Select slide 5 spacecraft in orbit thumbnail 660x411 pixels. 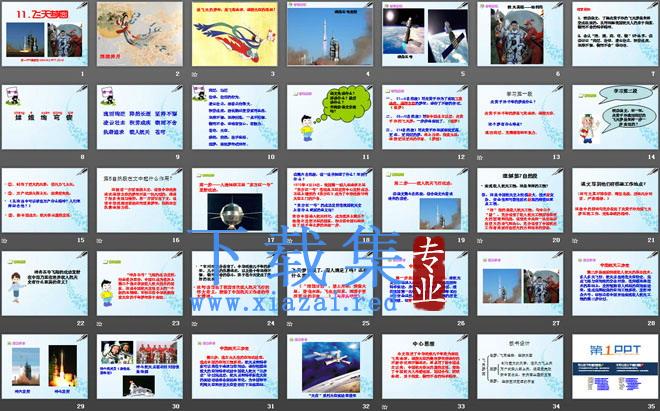425,34
